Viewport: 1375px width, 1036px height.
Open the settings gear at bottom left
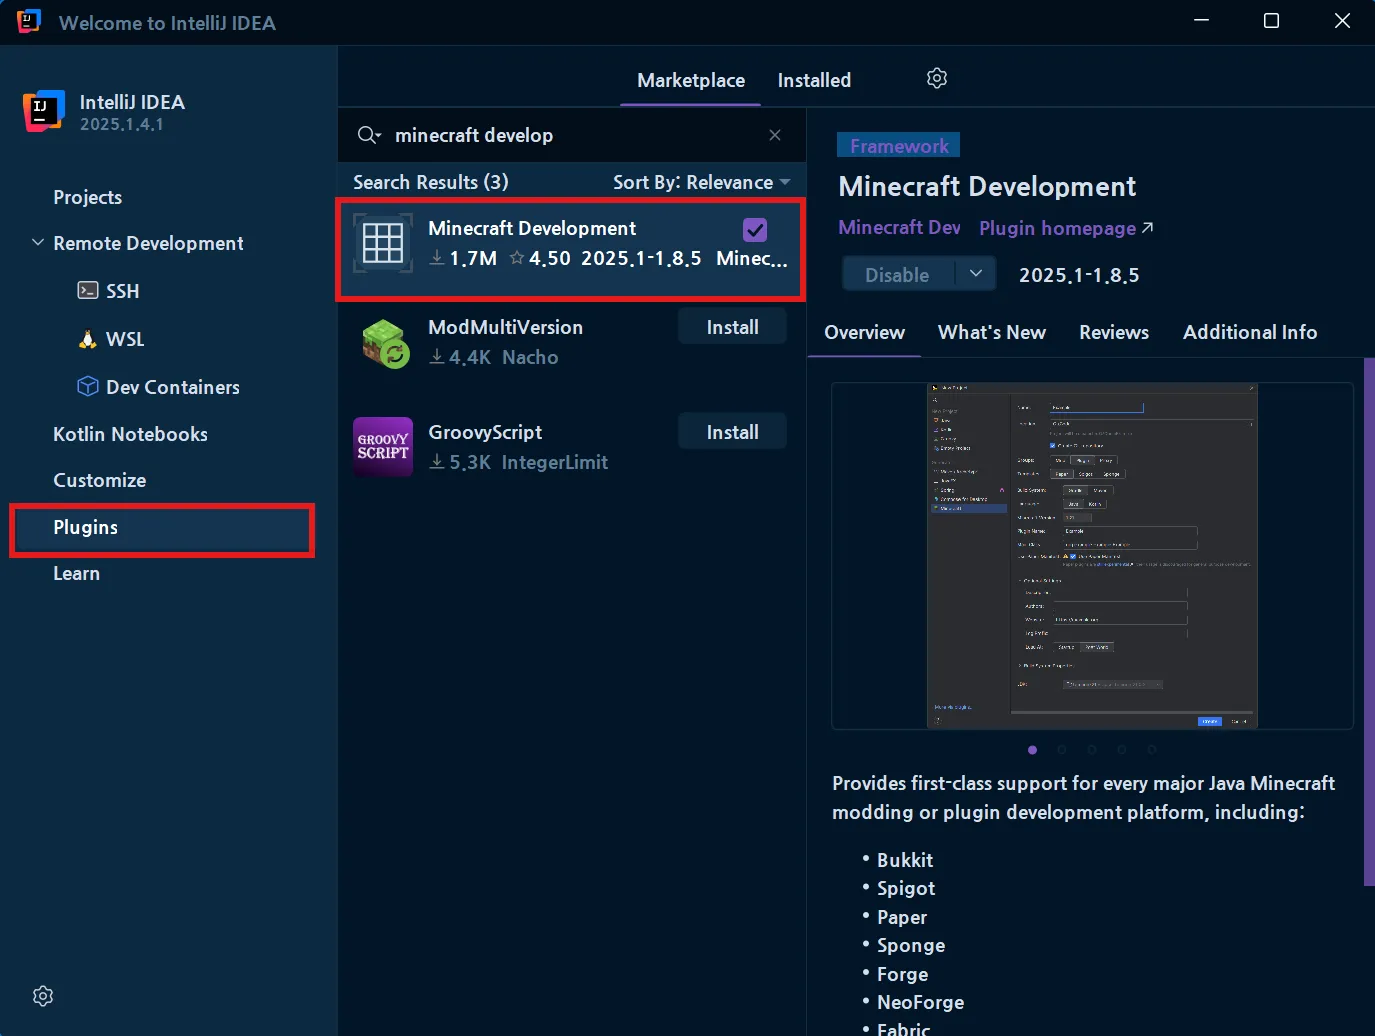[x=42, y=995]
